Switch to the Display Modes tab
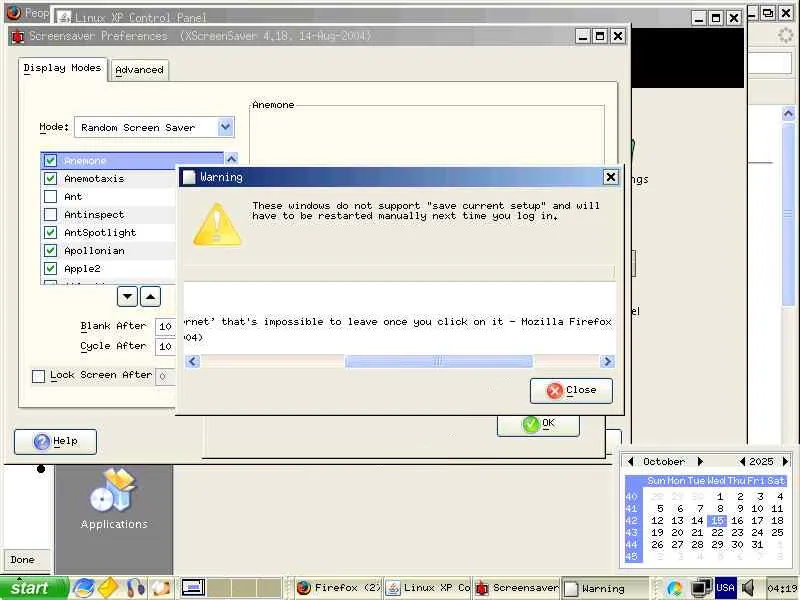 click(x=62, y=68)
